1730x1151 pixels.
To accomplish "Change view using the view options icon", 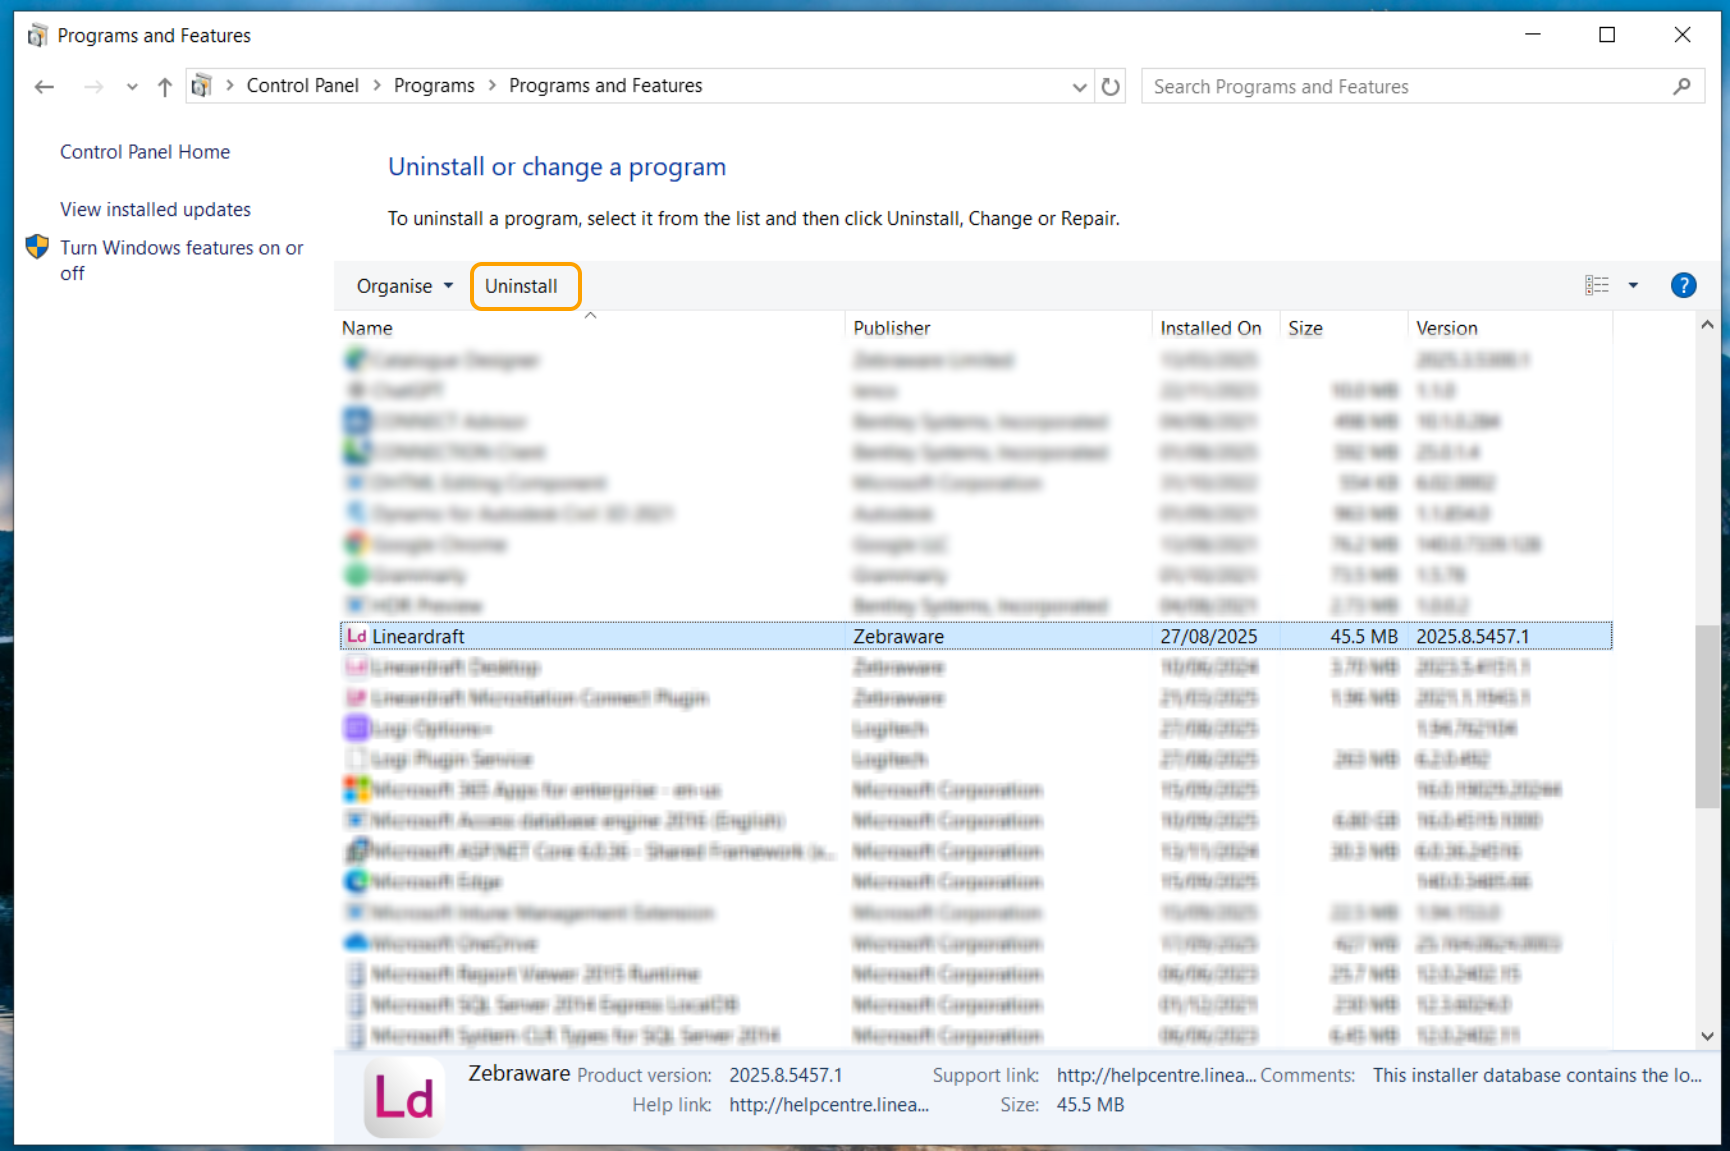I will (x=1597, y=286).
